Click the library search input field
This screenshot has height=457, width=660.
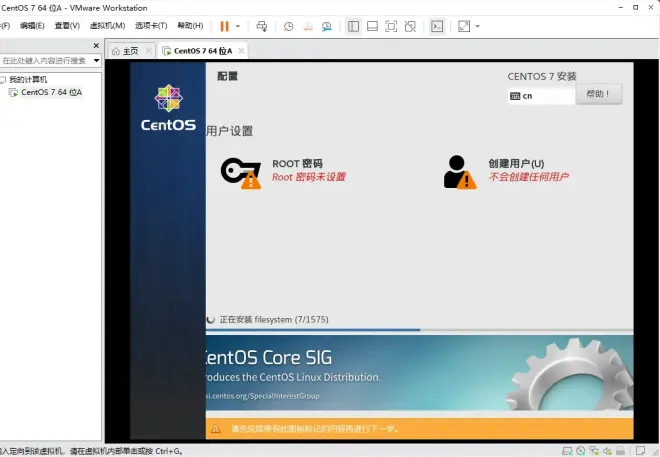[x=45, y=61]
